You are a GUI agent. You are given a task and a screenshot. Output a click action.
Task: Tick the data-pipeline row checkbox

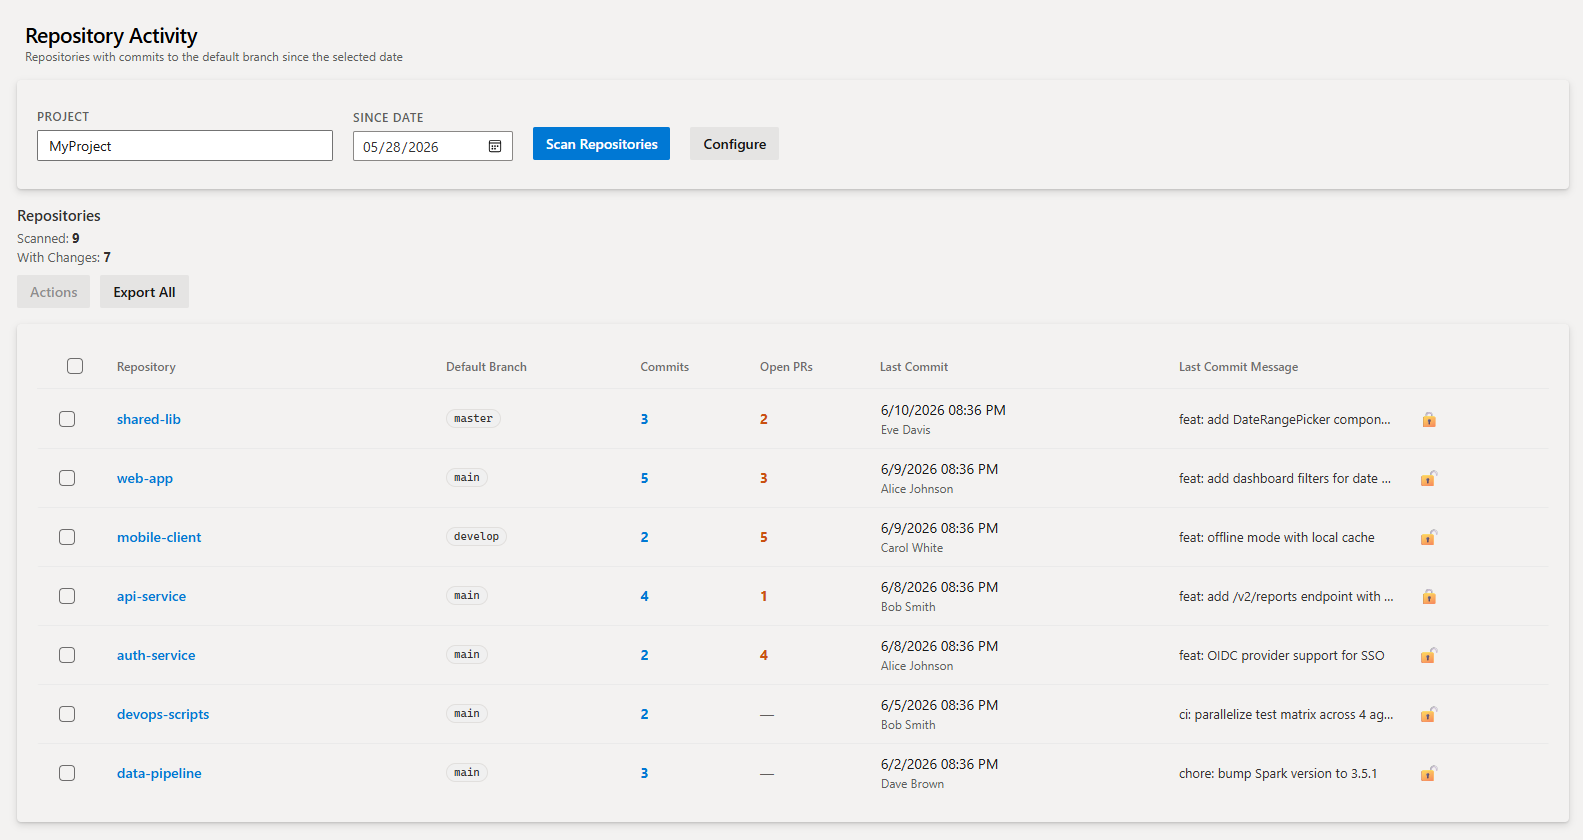coord(67,773)
